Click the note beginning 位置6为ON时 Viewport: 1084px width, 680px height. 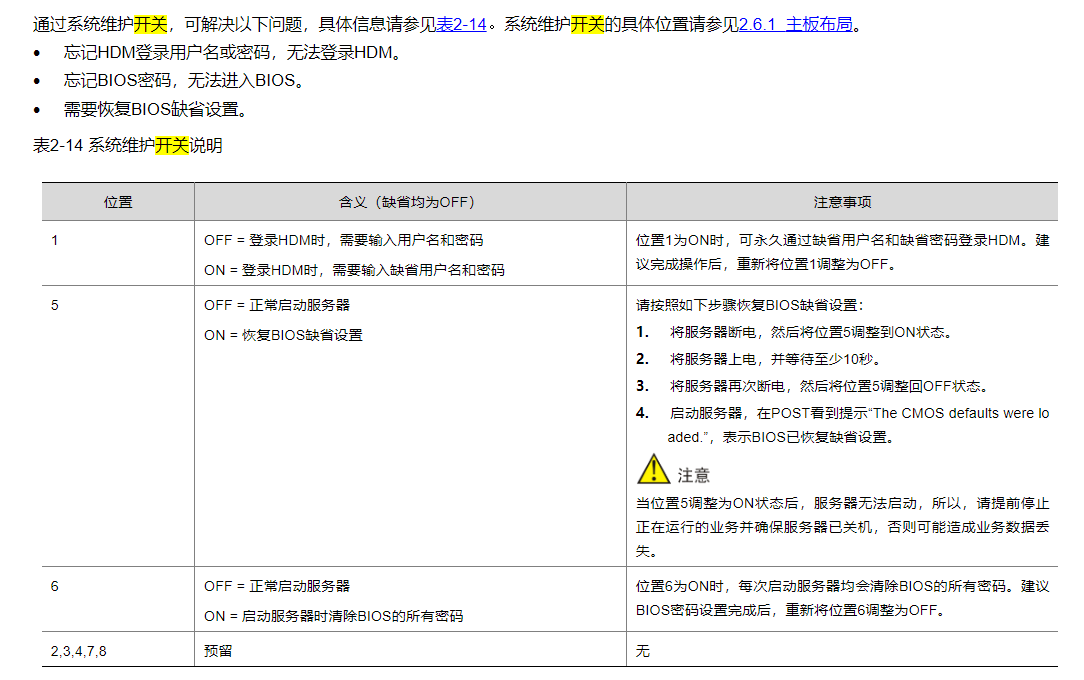pyautogui.click(x=843, y=598)
